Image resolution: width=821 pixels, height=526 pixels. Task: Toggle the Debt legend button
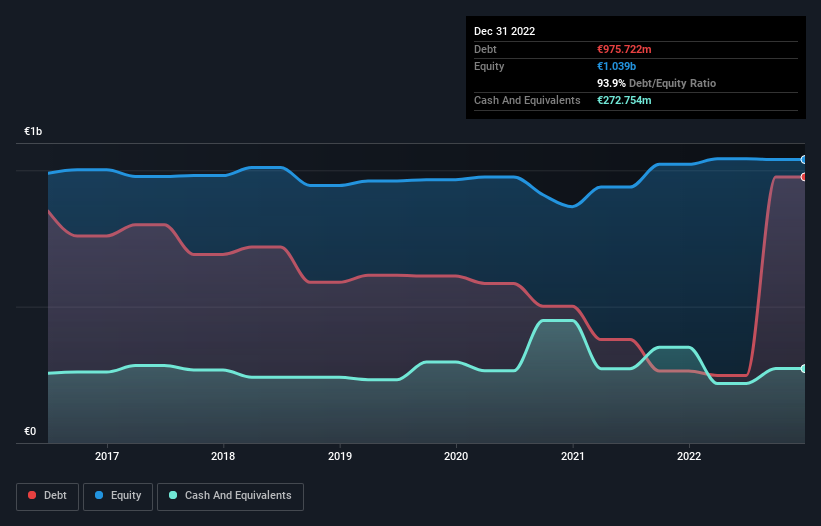tap(48, 496)
